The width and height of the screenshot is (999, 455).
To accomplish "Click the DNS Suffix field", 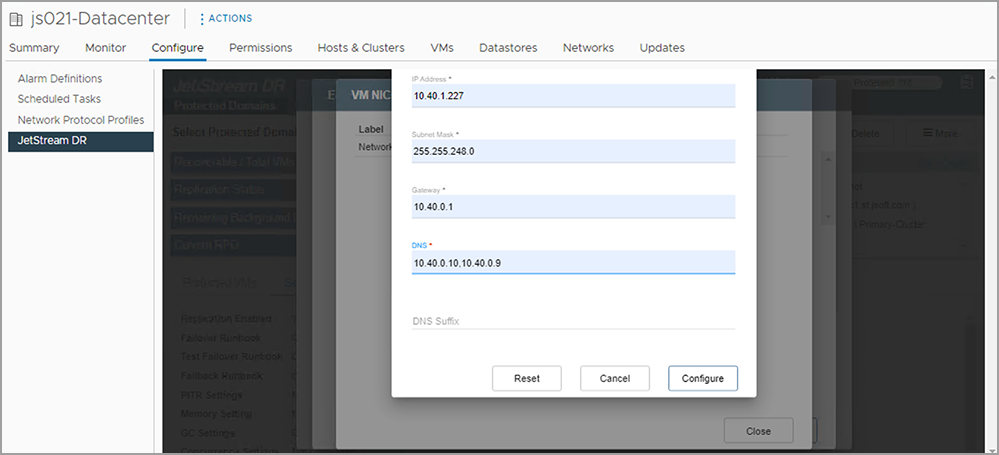I will tap(573, 321).
